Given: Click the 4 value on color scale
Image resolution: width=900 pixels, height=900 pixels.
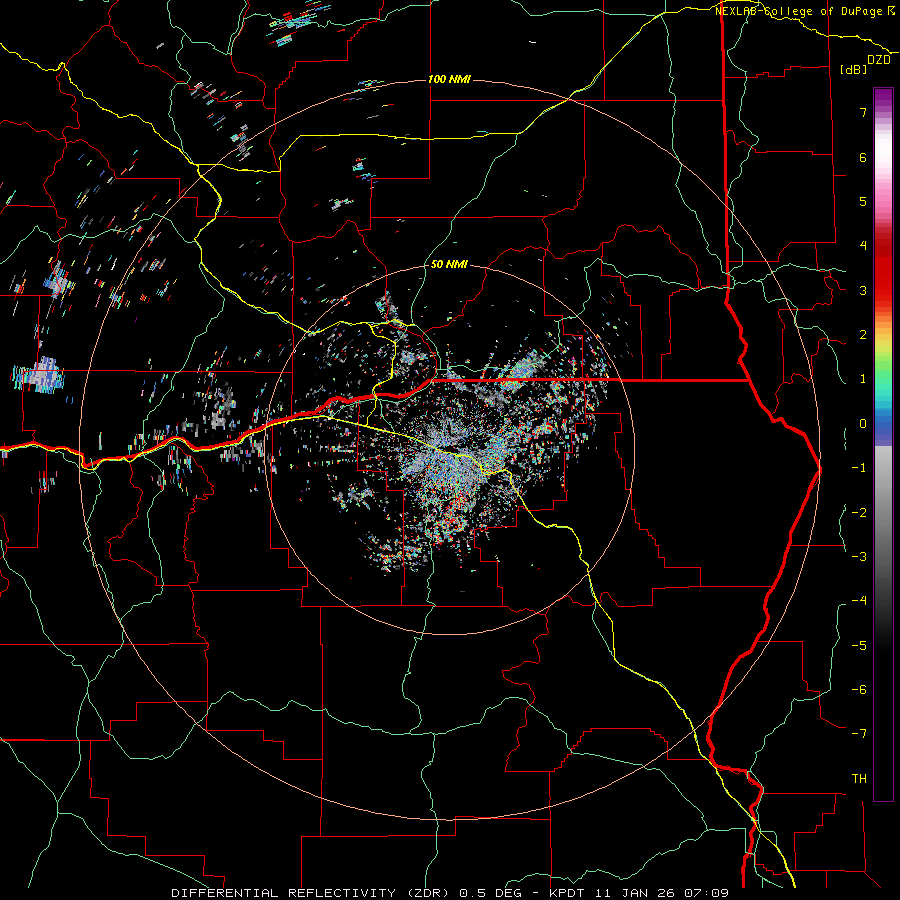Looking at the screenshot, I should coord(863,246).
